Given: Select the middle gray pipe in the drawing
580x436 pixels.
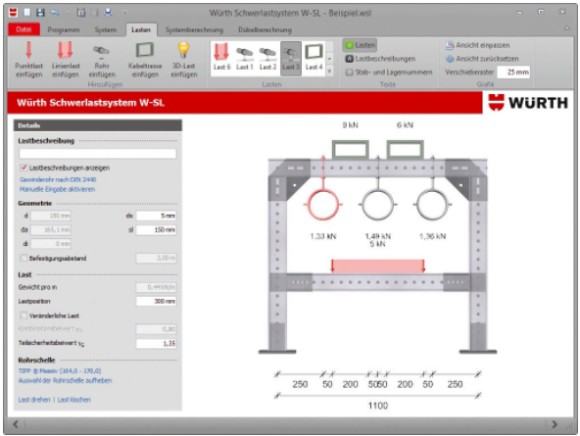Looking at the screenshot, I should [x=378, y=204].
